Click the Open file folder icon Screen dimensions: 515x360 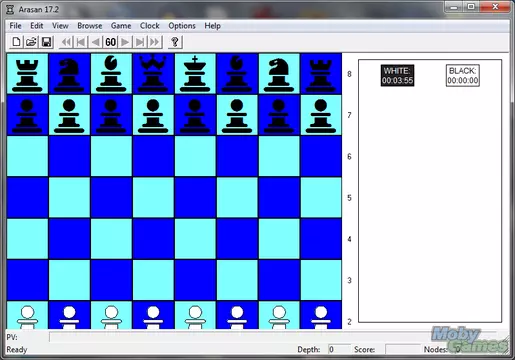tap(31, 42)
